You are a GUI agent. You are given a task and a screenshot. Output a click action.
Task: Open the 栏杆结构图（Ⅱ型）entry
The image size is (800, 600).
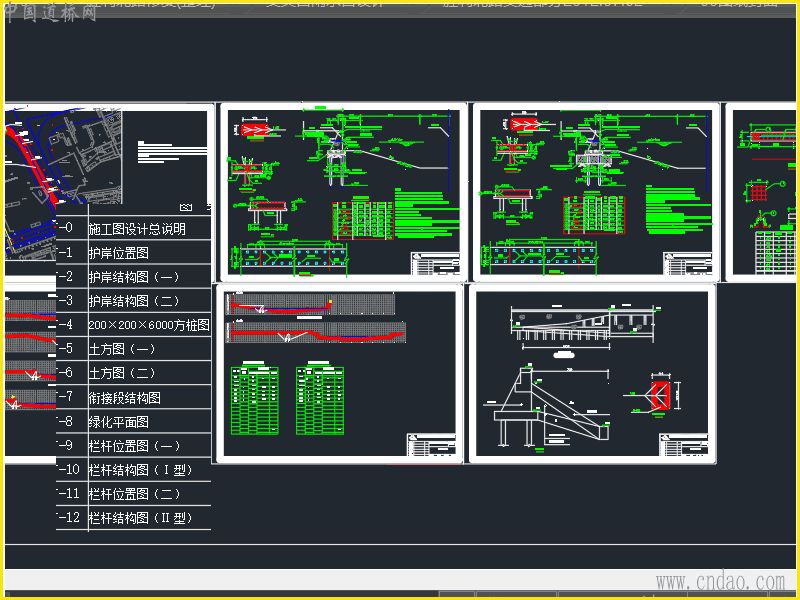[140, 518]
